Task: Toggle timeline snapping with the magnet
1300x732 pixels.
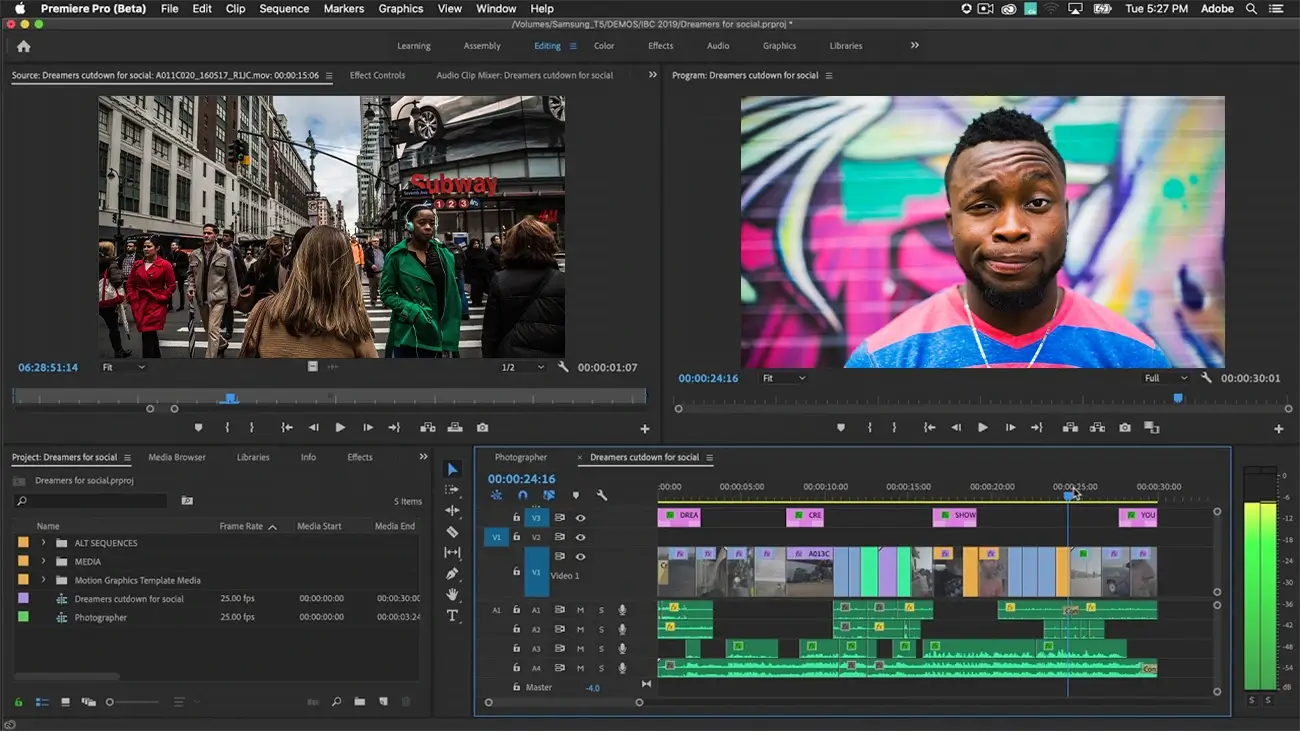Action: 521,495
